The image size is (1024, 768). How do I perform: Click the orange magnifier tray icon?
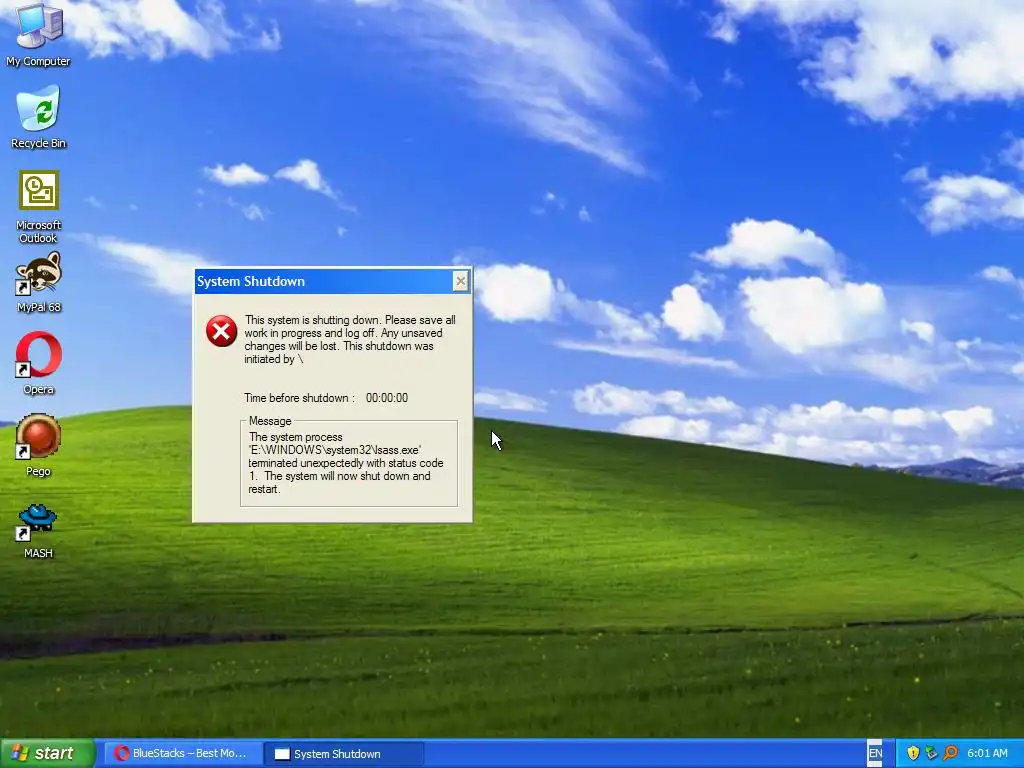coord(950,754)
